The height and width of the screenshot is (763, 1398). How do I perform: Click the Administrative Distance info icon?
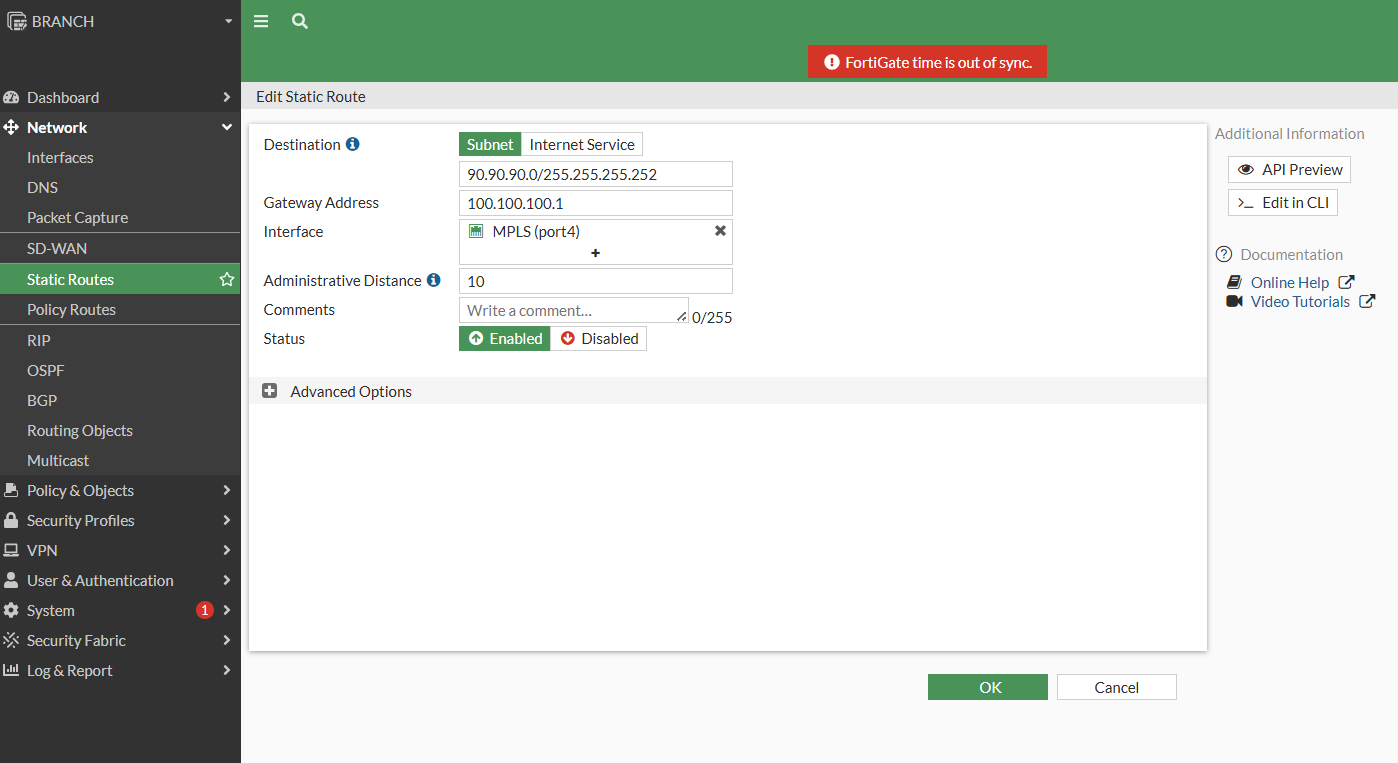433,280
